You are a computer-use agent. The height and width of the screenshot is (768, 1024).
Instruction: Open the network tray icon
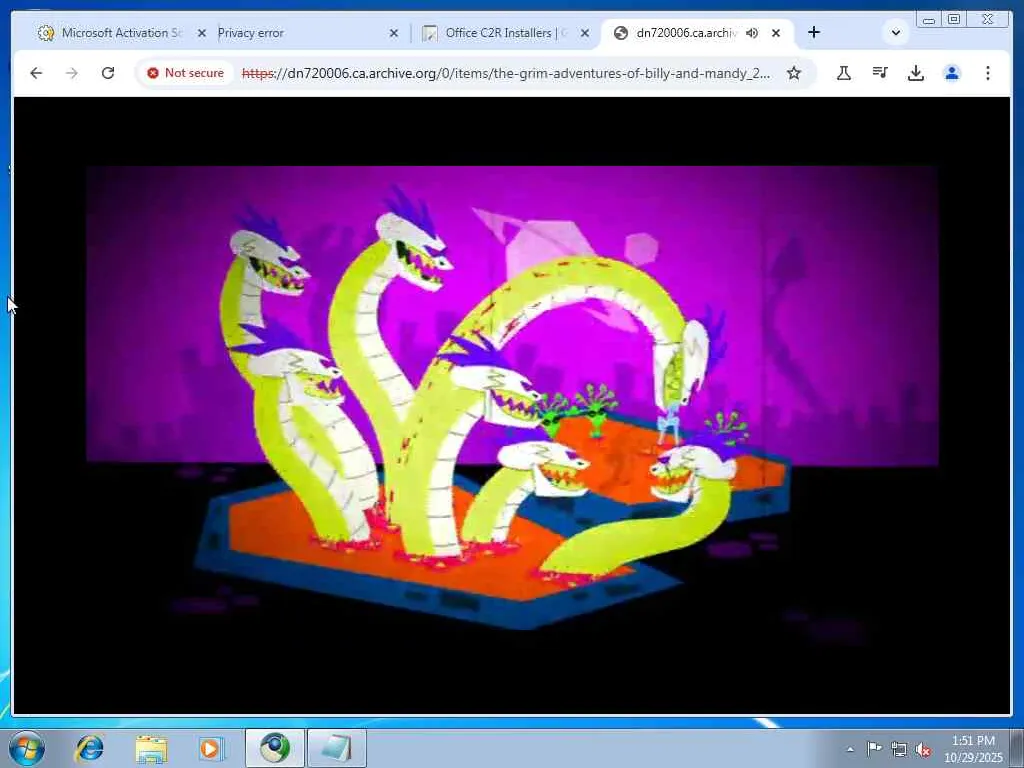tap(899, 750)
